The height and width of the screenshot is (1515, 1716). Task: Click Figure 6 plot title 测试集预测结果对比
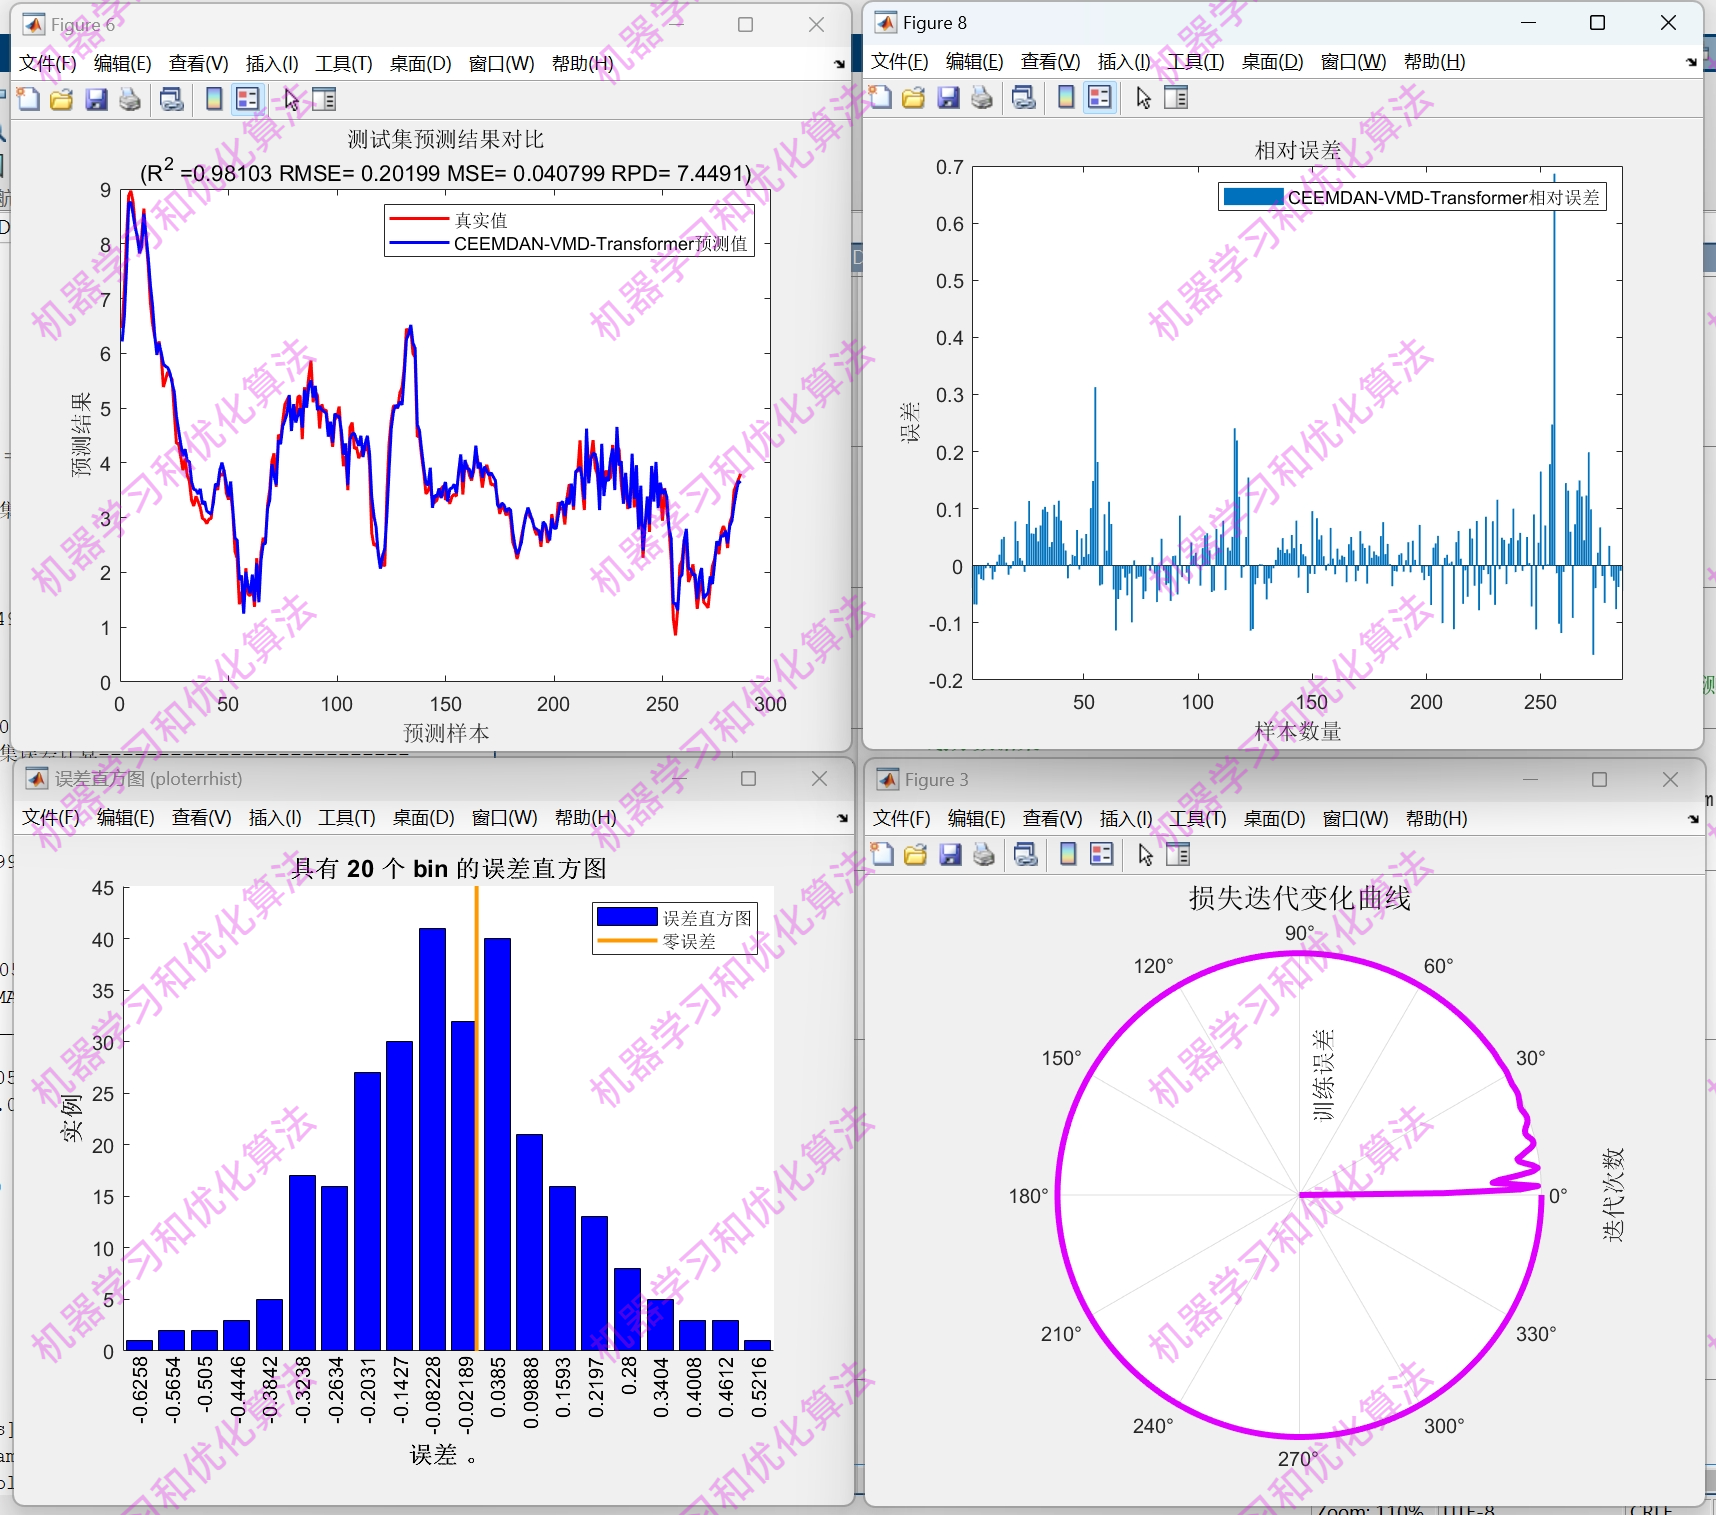(x=446, y=139)
